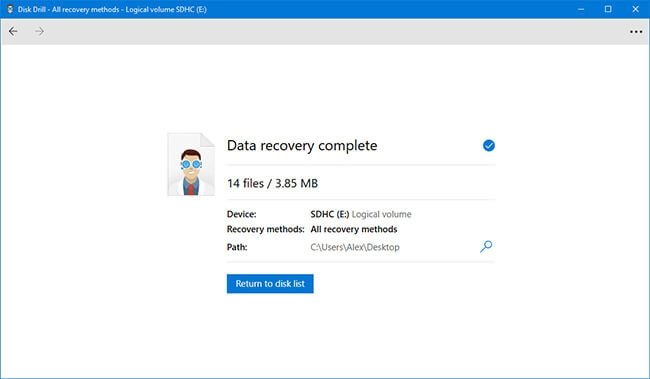Click the 'Device:' field label
The height and width of the screenshot is (379, 650).
(241, 214)
